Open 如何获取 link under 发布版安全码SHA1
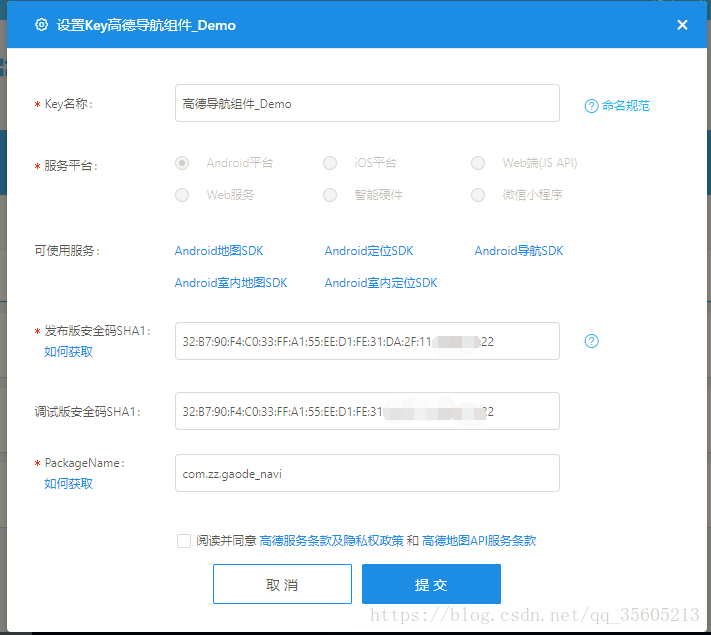The height and width of the screenshot is (635, 711). tap(68, 352)
